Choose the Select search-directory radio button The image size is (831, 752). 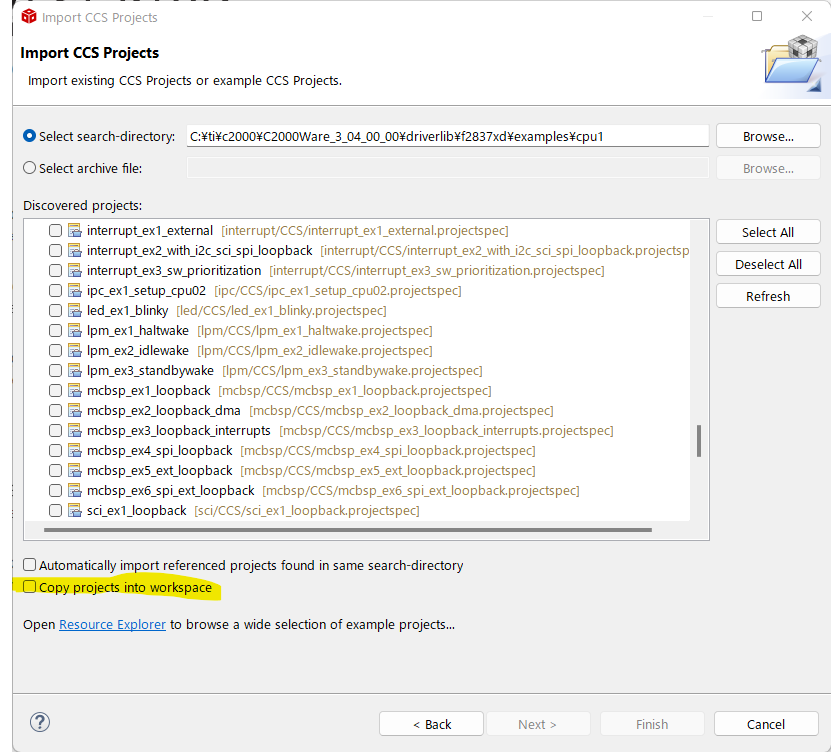pyautogui.click(x=30, y=136)
